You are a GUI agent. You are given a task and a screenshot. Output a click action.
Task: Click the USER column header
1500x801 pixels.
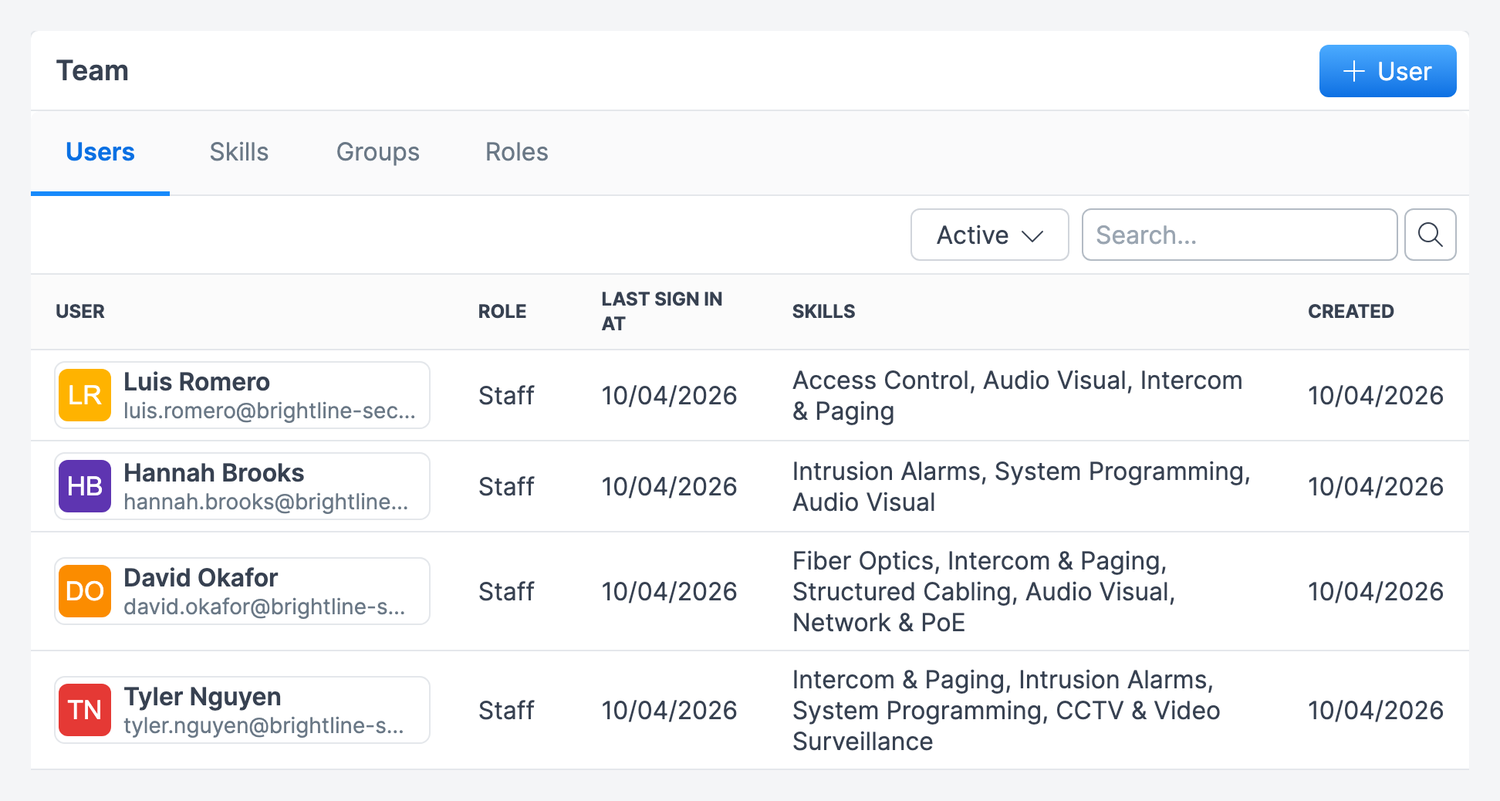[x=80, y=311]
